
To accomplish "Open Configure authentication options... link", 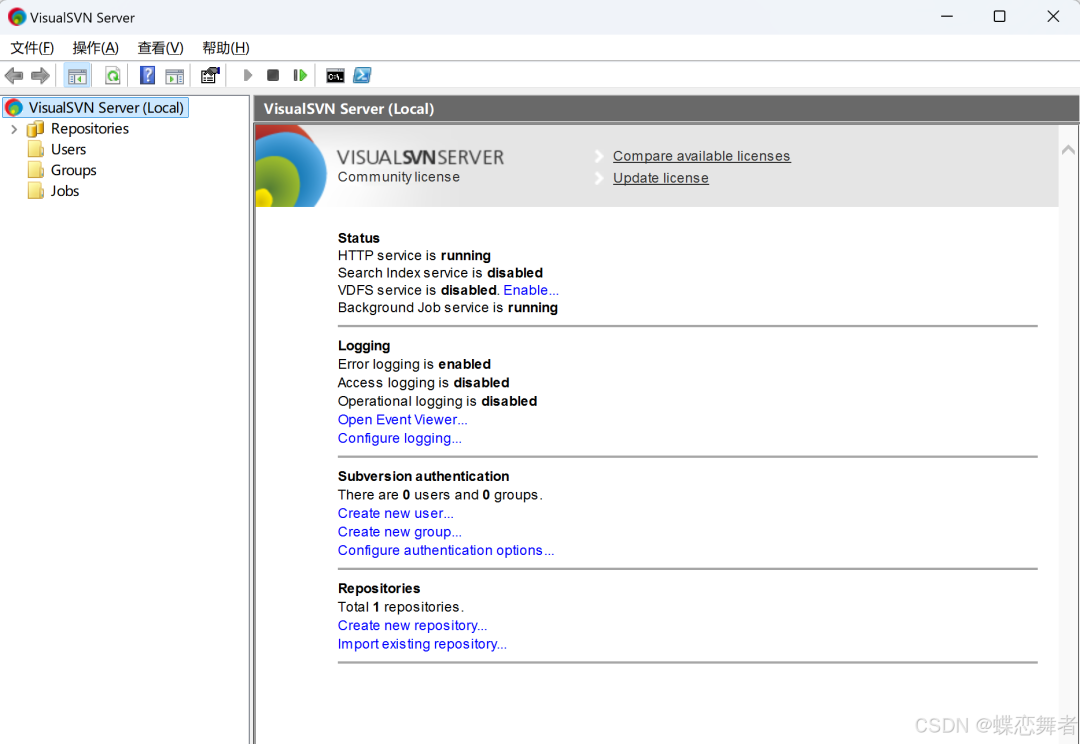I will [446, 550].
